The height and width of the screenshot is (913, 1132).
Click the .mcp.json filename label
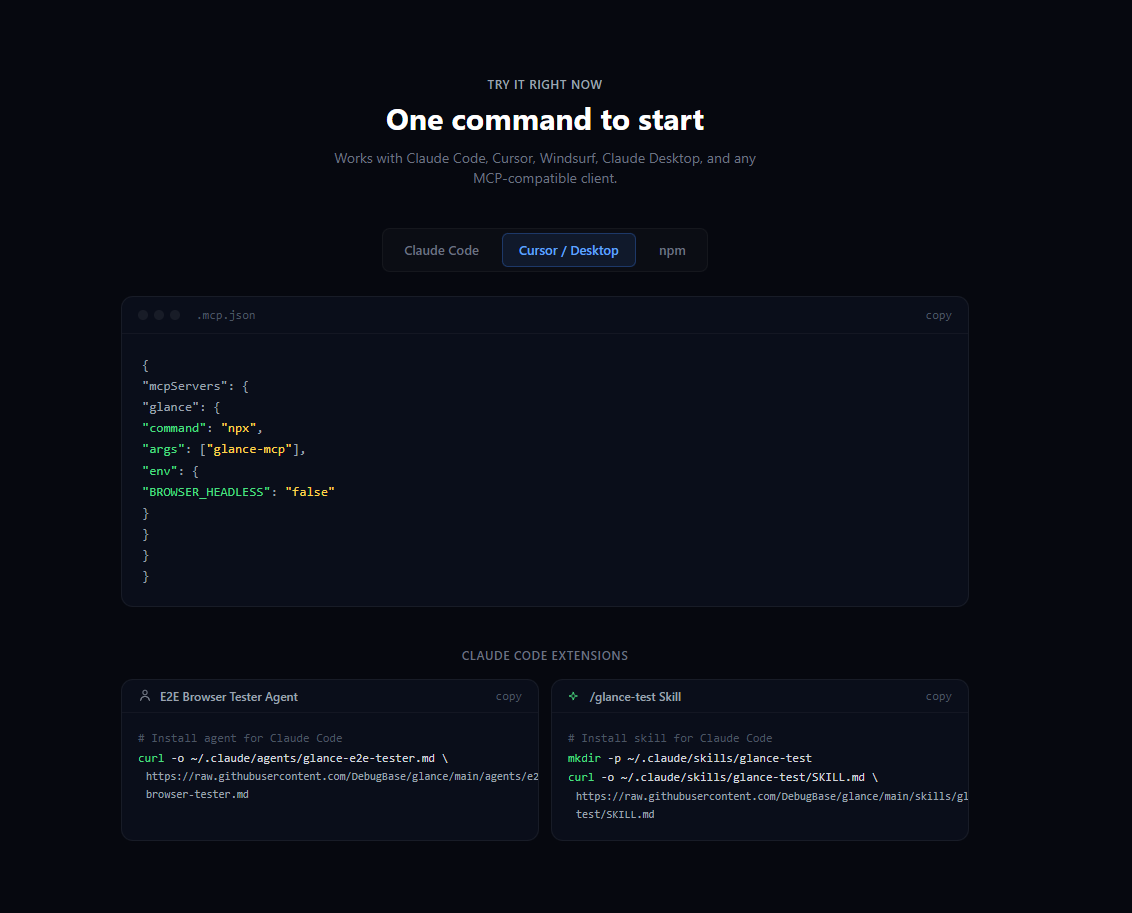tap(227, 315)
